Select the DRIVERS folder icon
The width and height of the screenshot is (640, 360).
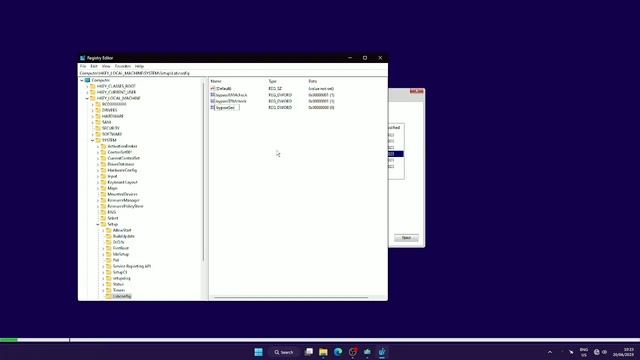pos(98,110)
